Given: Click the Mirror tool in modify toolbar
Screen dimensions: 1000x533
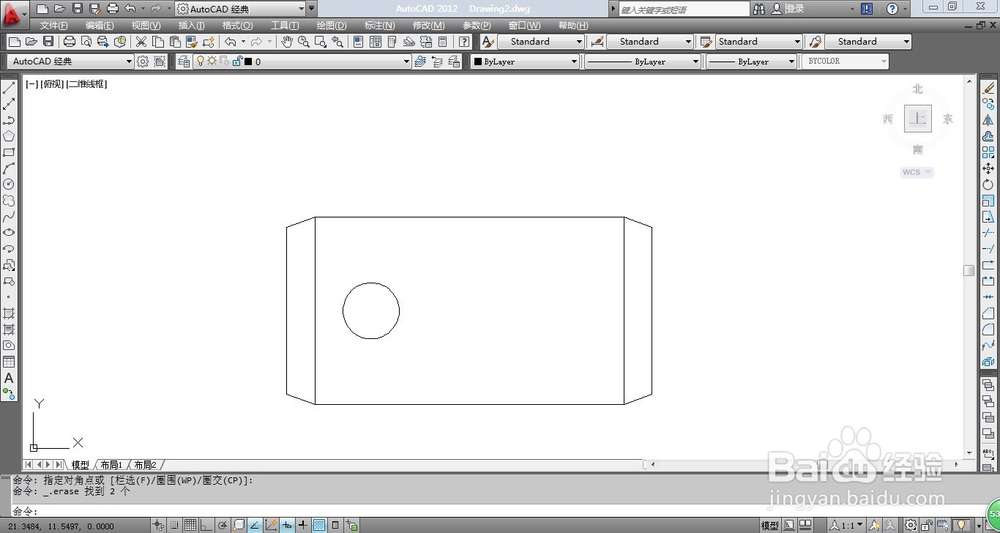Looking at the screenshot, I should click(988, 120).
